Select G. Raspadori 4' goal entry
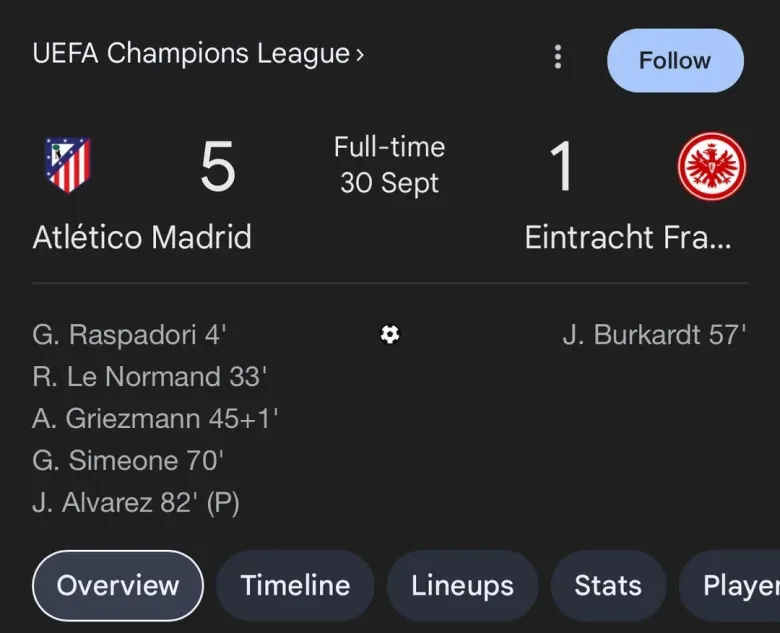The image size is (780, 633). pyautogui.click(x=130, y=335)
